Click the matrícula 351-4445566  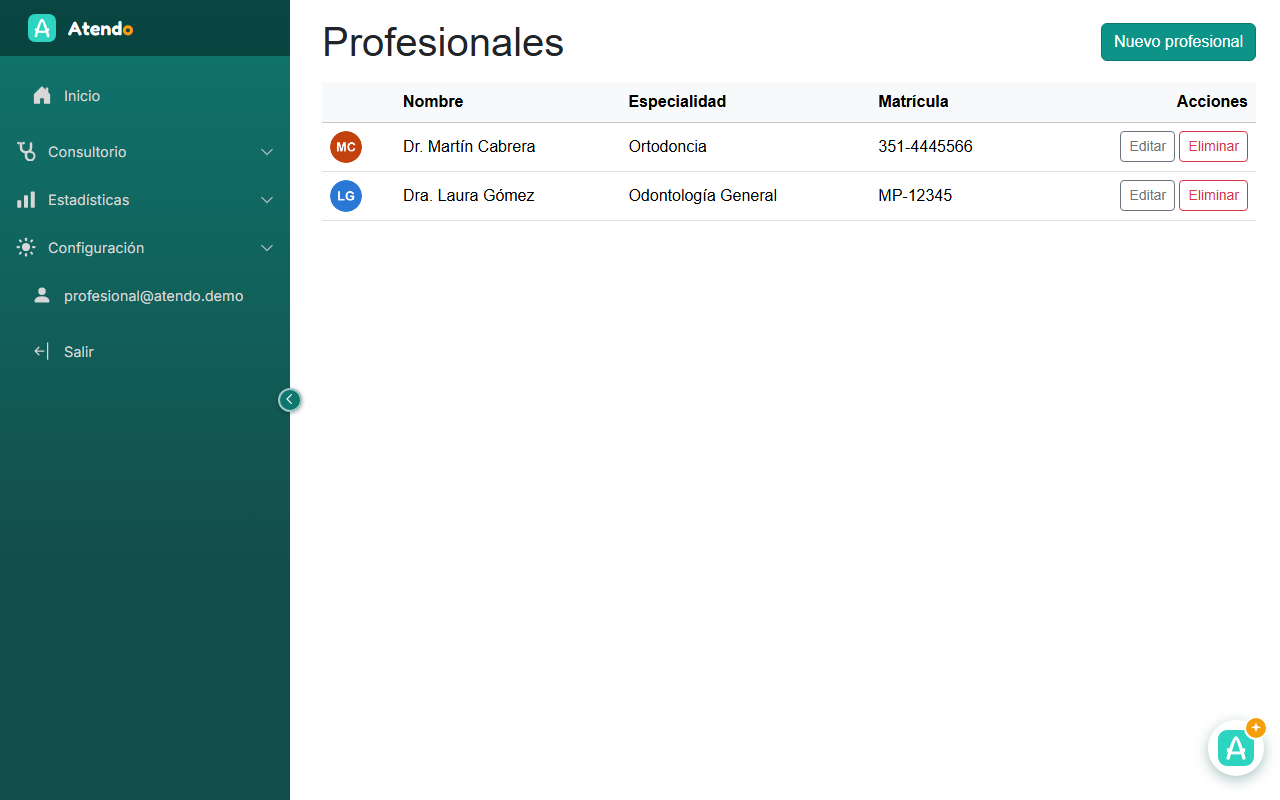tap(925, 147)
